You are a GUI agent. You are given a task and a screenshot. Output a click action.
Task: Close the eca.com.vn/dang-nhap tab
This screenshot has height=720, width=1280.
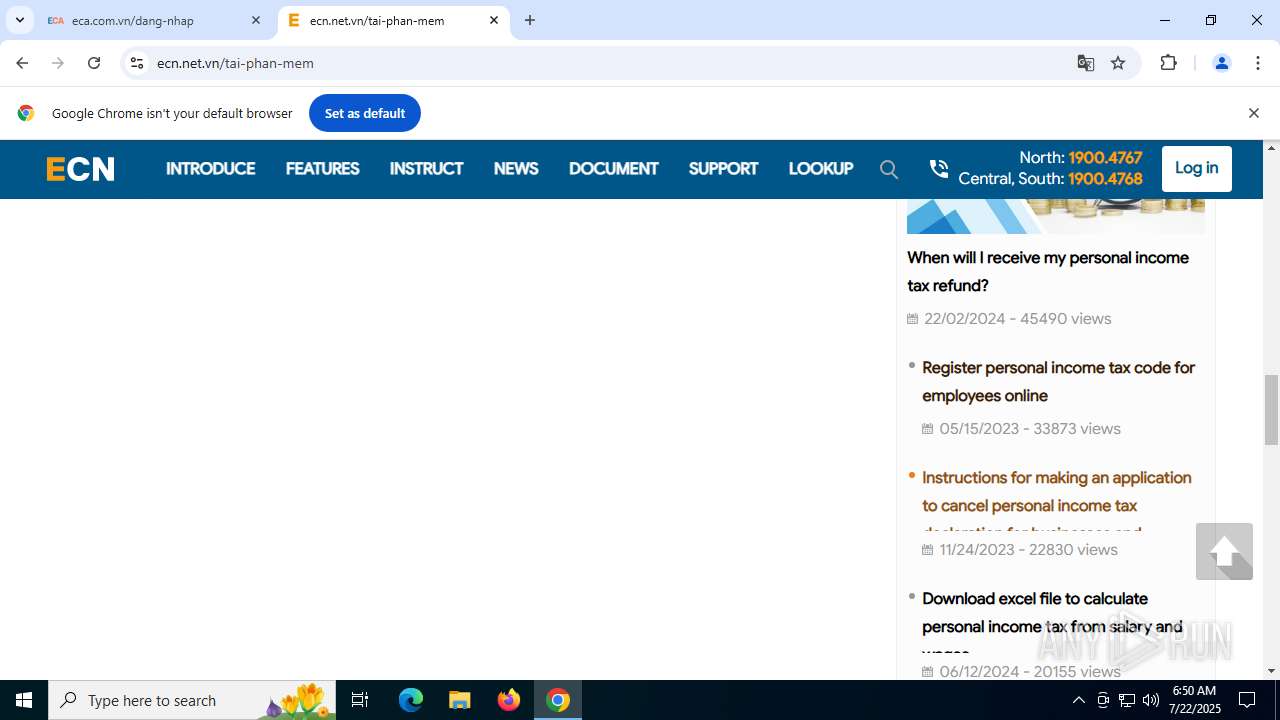(256, 20)
